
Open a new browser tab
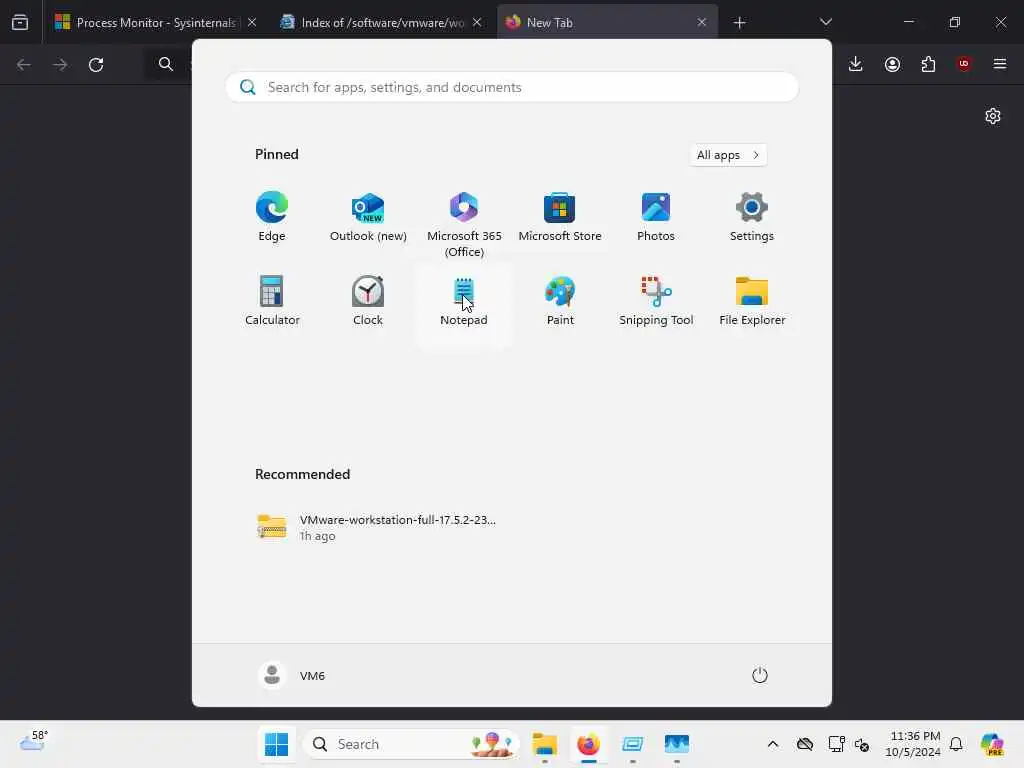pyautogui.click(x=739, y=22)
